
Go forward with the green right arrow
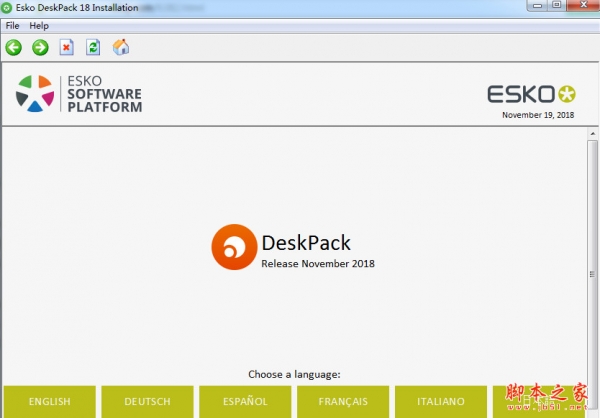pos(40,48)
